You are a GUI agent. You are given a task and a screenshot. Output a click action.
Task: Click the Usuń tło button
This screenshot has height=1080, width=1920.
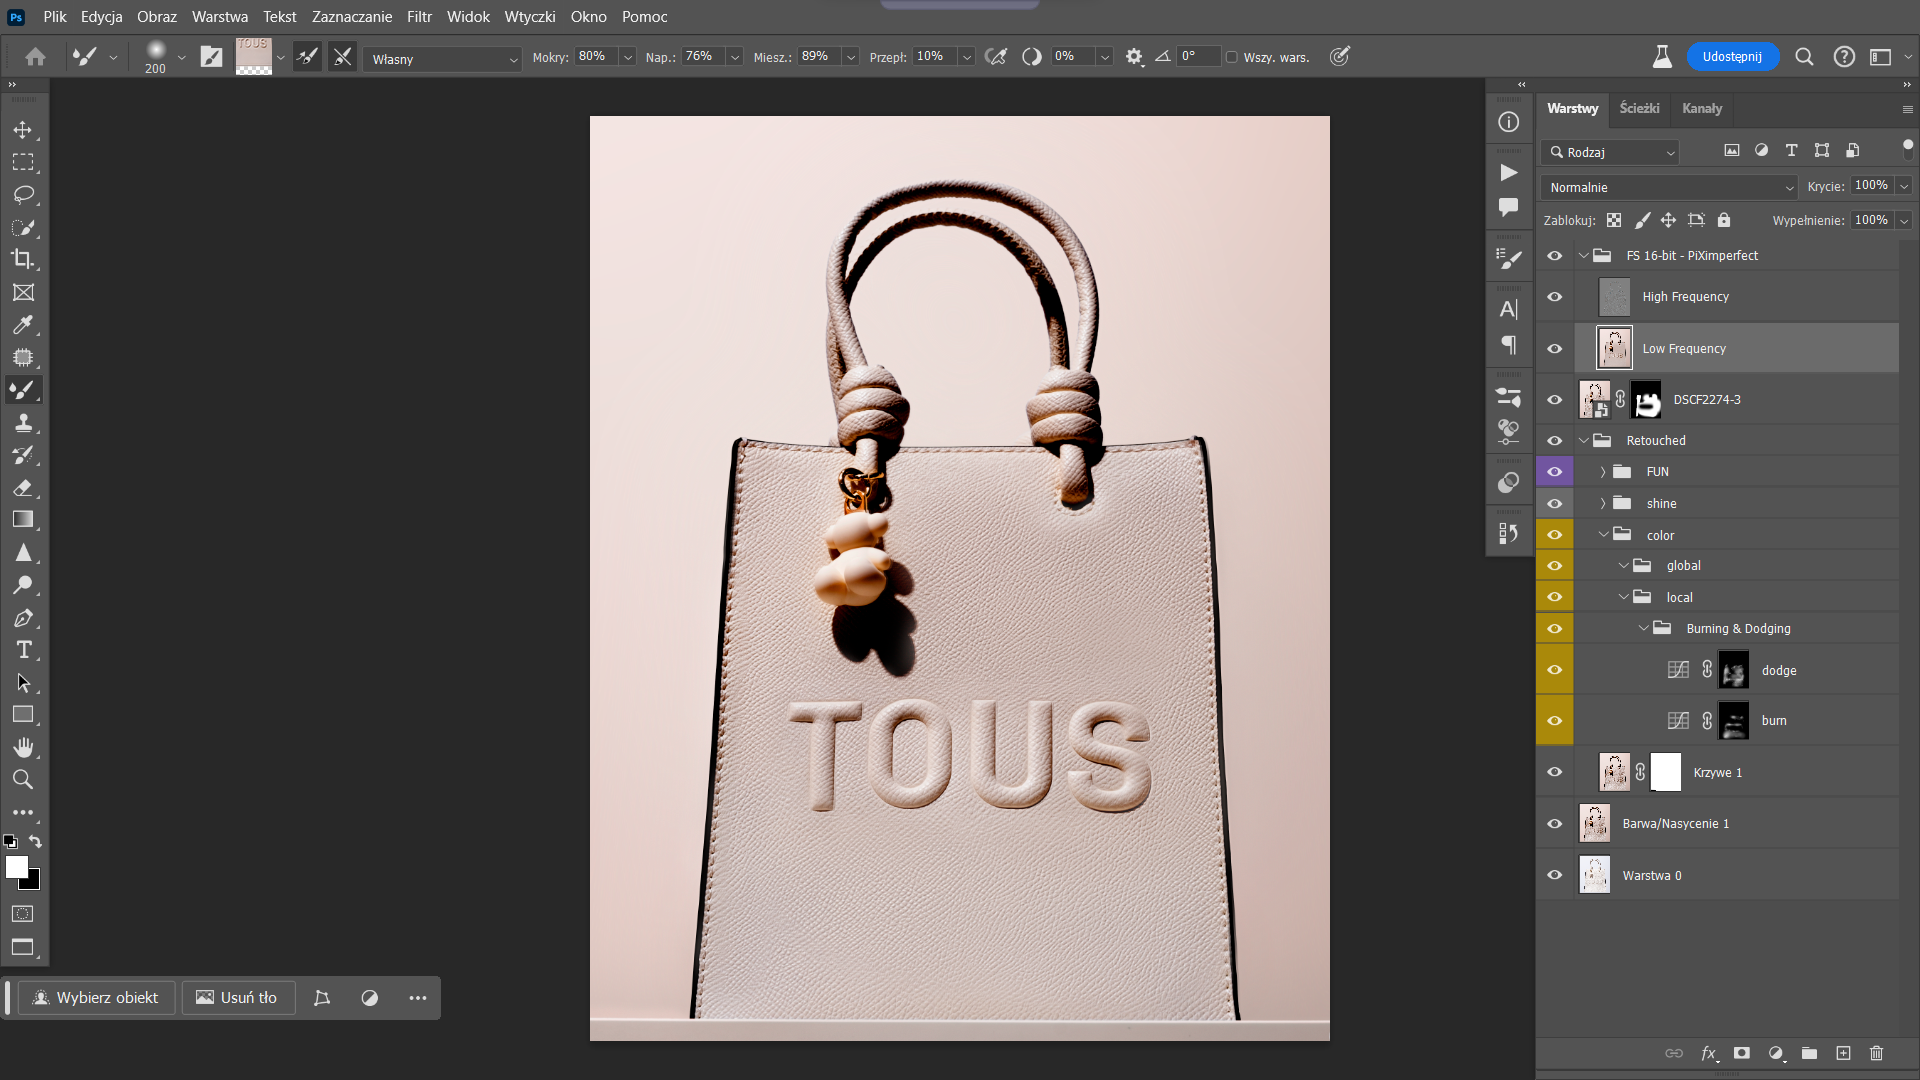(238, 998)
